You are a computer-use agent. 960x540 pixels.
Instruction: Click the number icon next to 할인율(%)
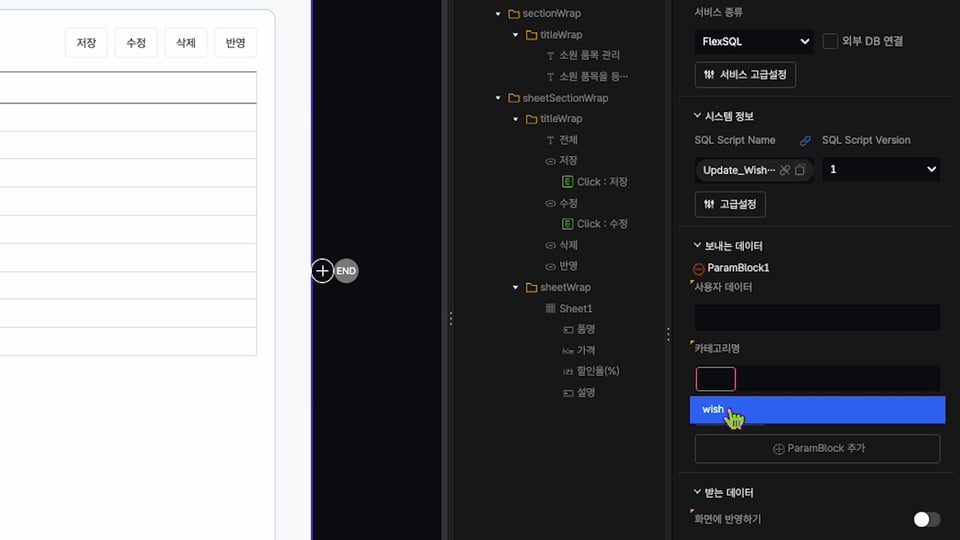point(568,372)
